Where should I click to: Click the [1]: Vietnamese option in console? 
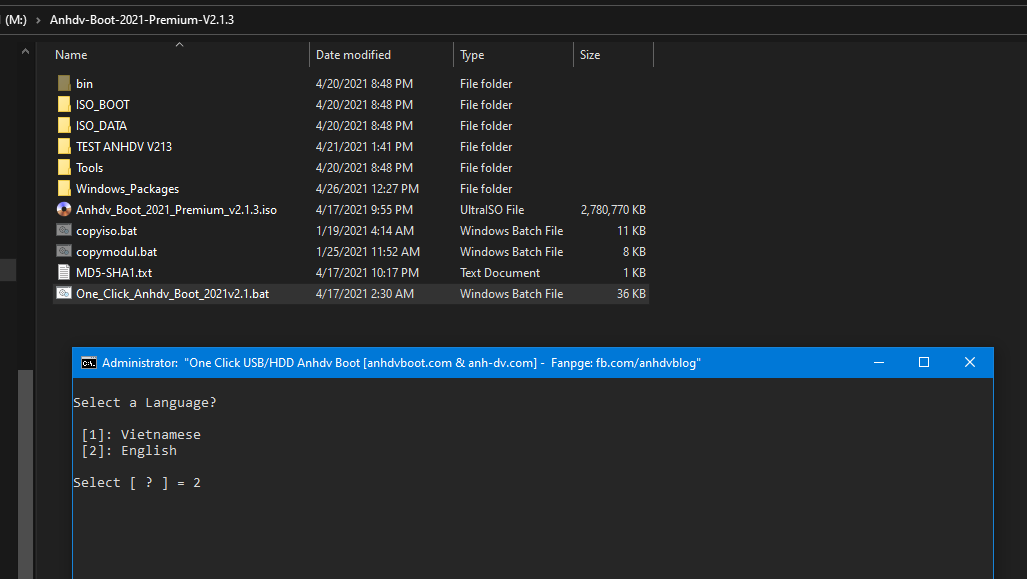pyautogui.click(x=141, y=434)
